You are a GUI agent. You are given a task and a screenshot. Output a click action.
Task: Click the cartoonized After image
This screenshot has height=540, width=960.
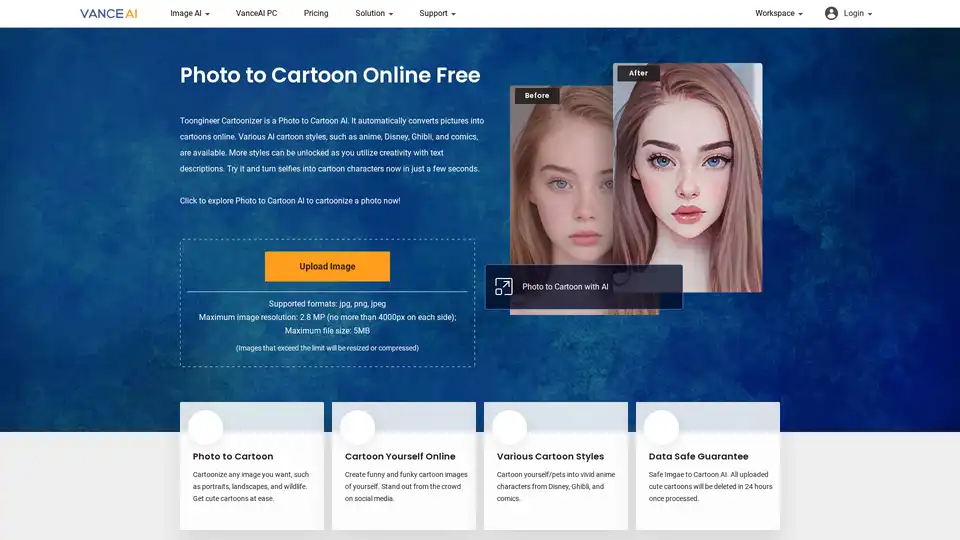coord(690,170)
